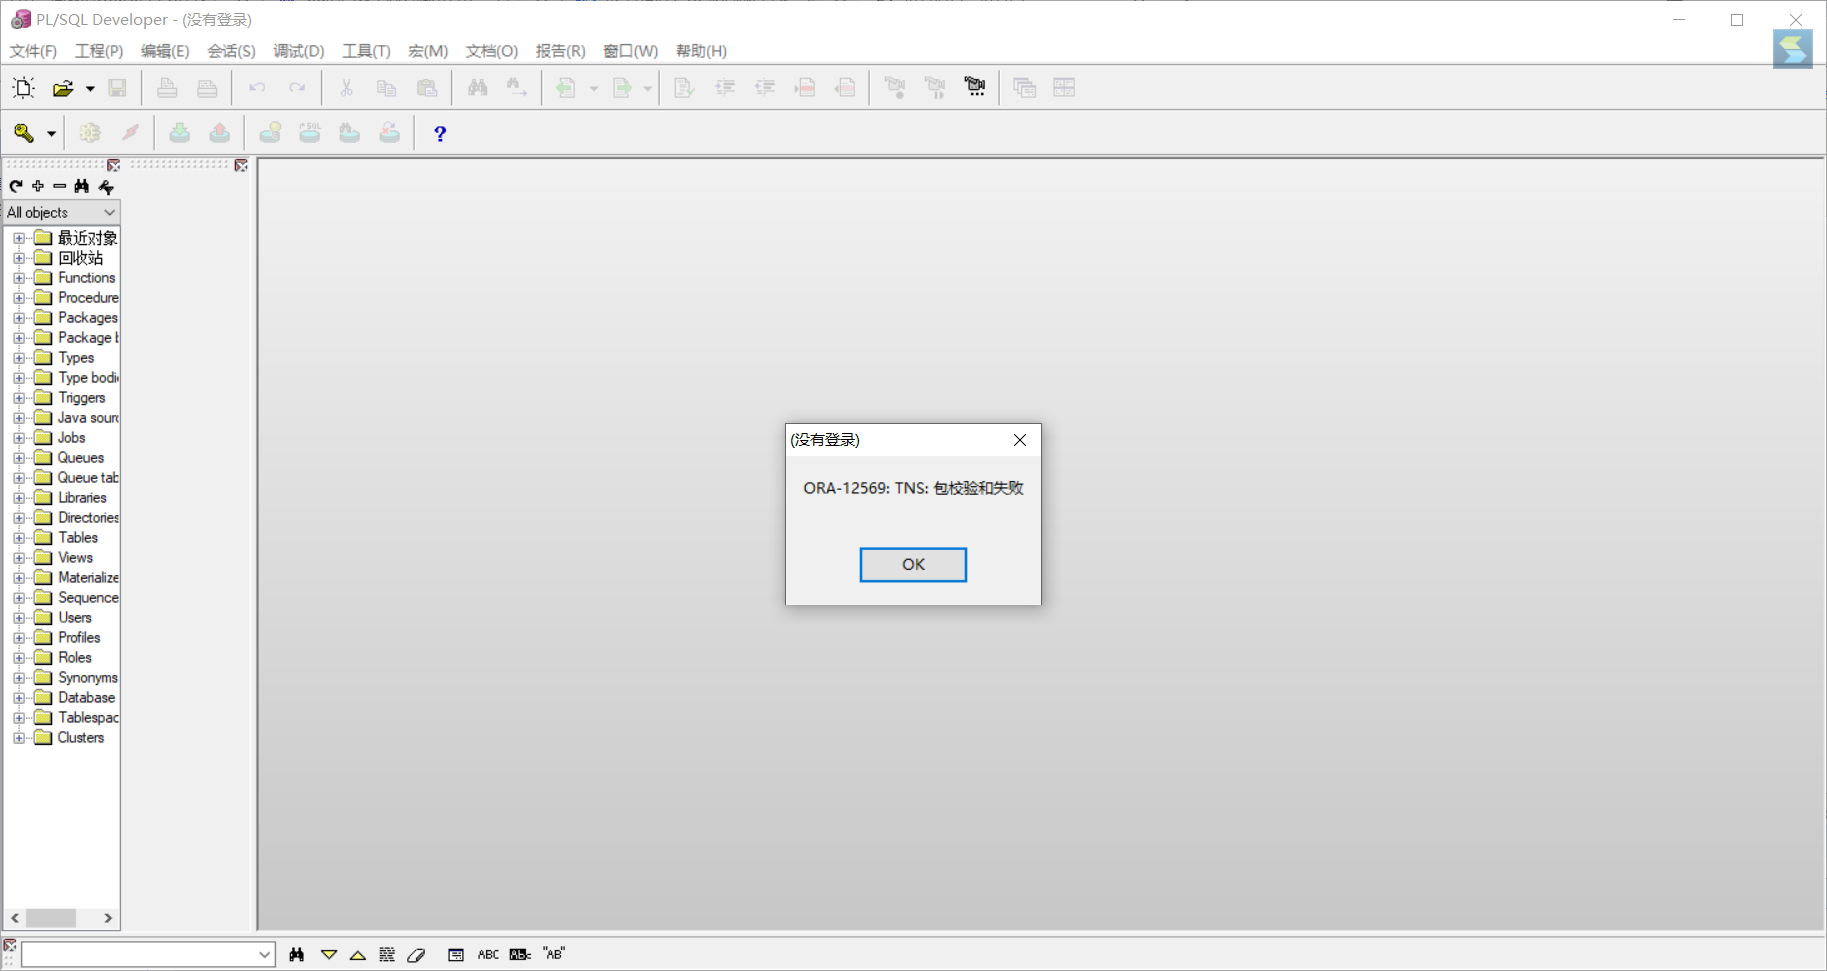Image resolution: width=1827 pixels, height=971 pixels.
Task: Click the Open folder toolbar icon
Action: [63, 88]
